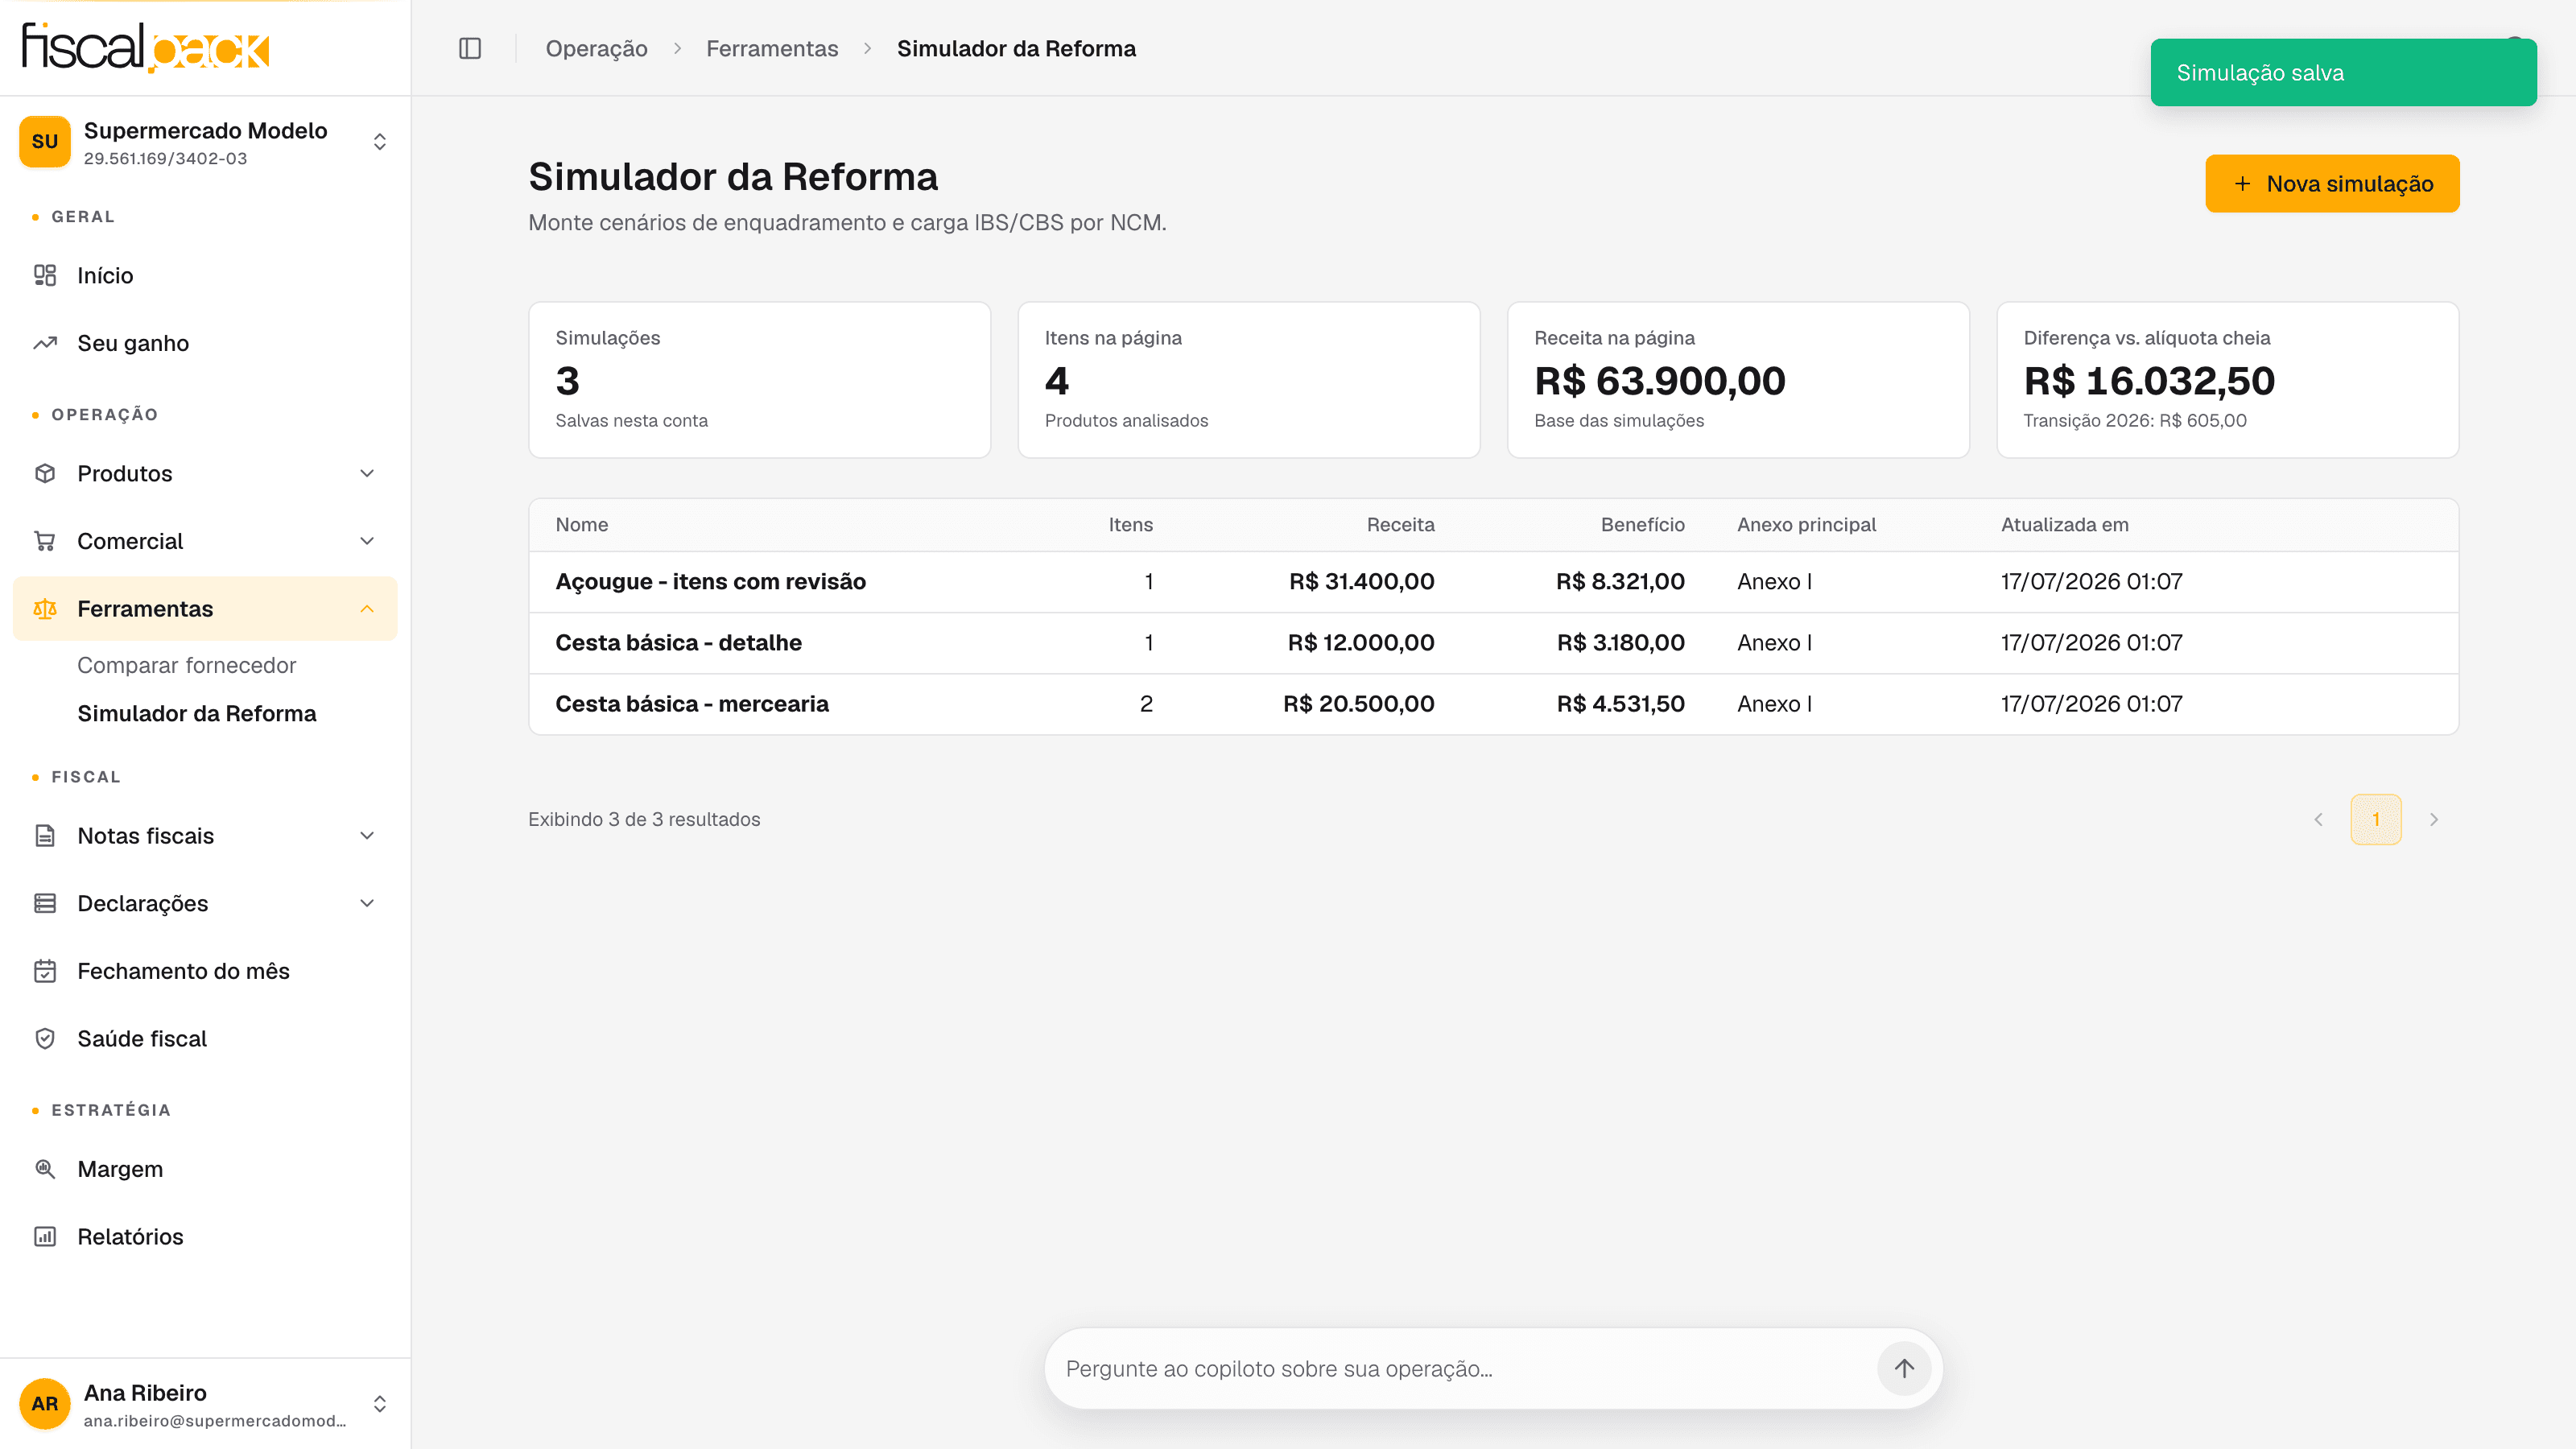Click the SU company avatar
Screen dimensions: 2576x1449
click(x=45, y=141)
